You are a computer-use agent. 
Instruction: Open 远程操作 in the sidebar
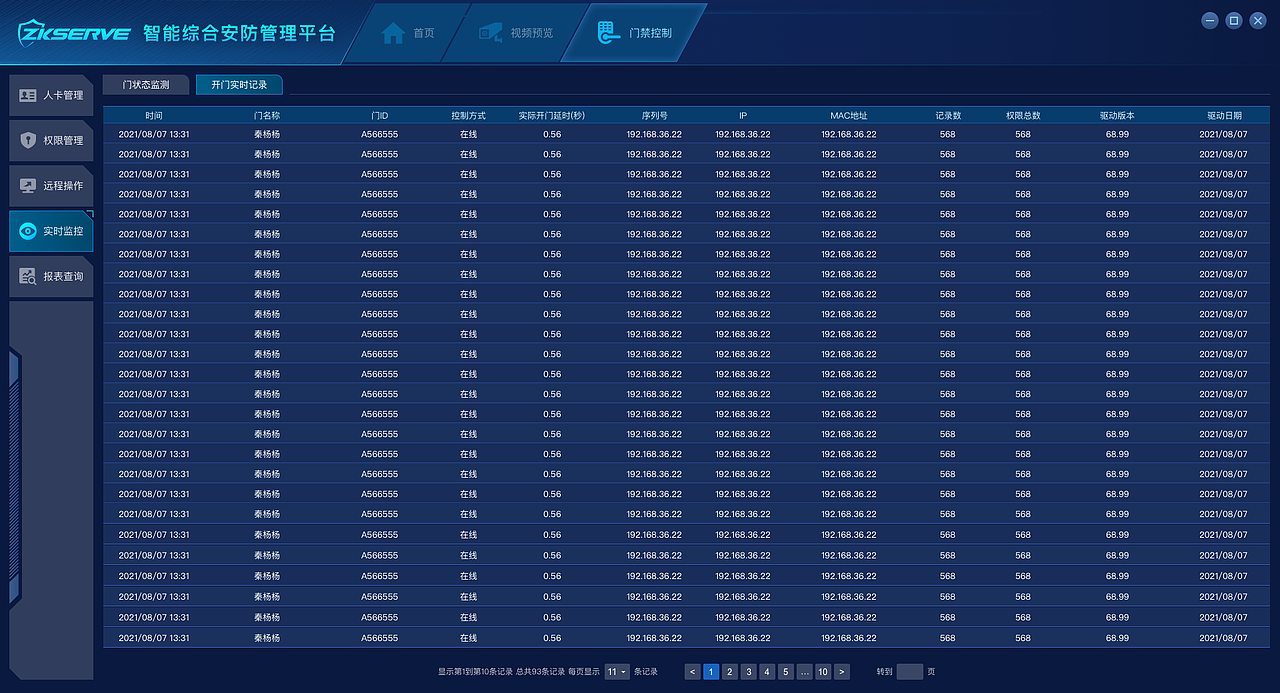[51, 185]
